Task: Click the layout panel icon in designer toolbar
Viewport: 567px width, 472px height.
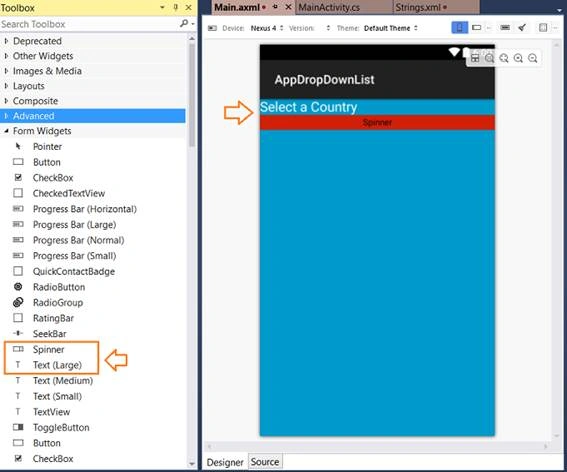Action: point(543,27)
